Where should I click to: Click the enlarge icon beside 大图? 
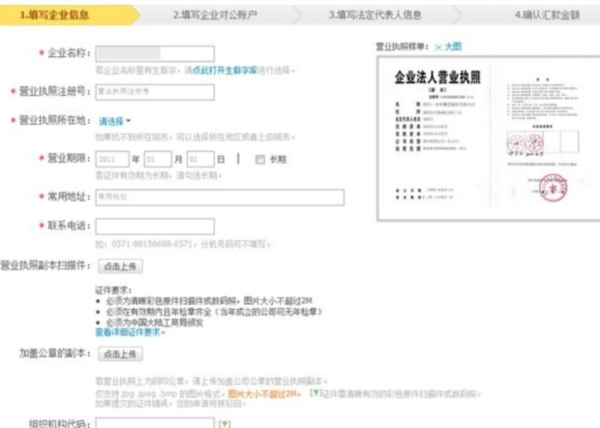[437, 47]
